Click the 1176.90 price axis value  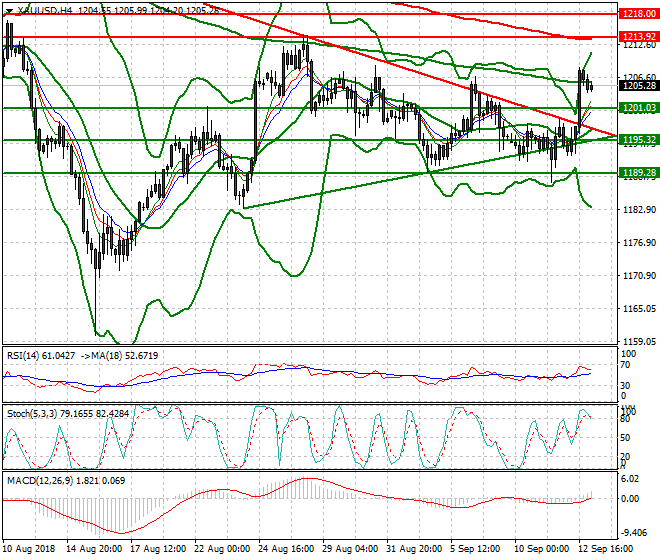(639, 243)
